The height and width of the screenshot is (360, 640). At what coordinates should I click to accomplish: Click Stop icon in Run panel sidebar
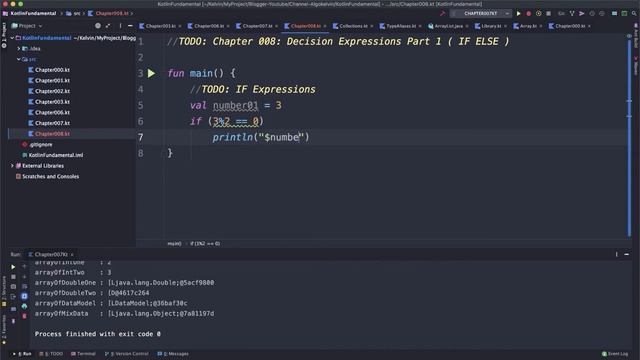click(13, 277)
